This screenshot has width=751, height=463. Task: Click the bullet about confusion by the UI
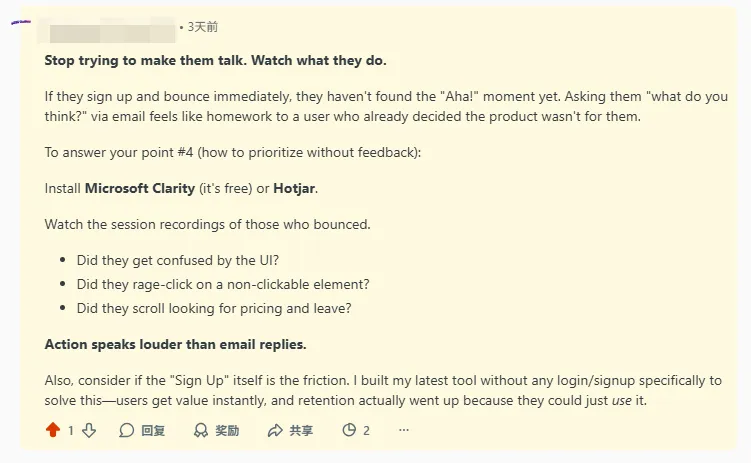tap(166, 260)
